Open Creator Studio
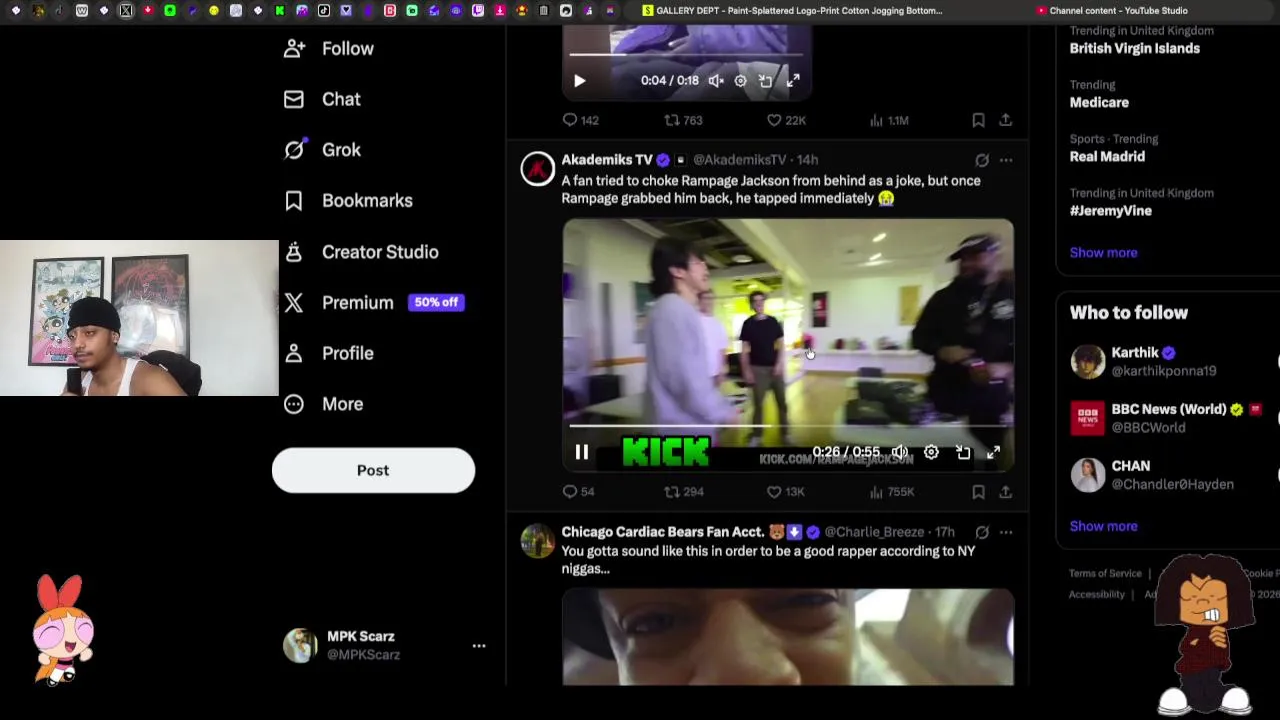1280x720 pixels. pos(361,252)
